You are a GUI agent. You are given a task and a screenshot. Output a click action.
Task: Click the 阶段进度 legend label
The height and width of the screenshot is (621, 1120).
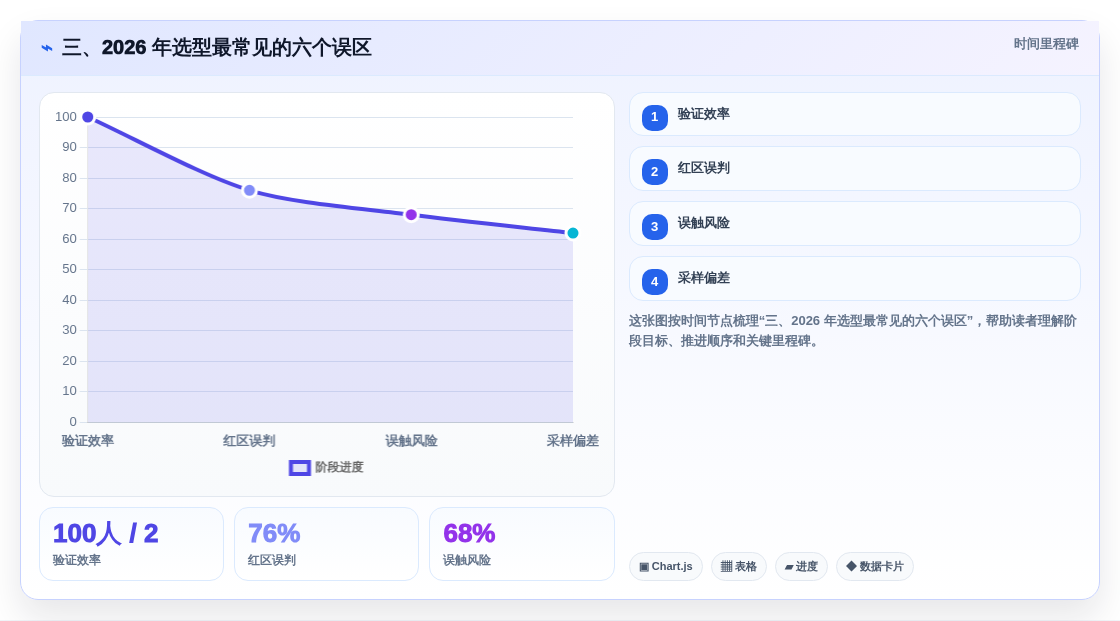pos(339,467)
